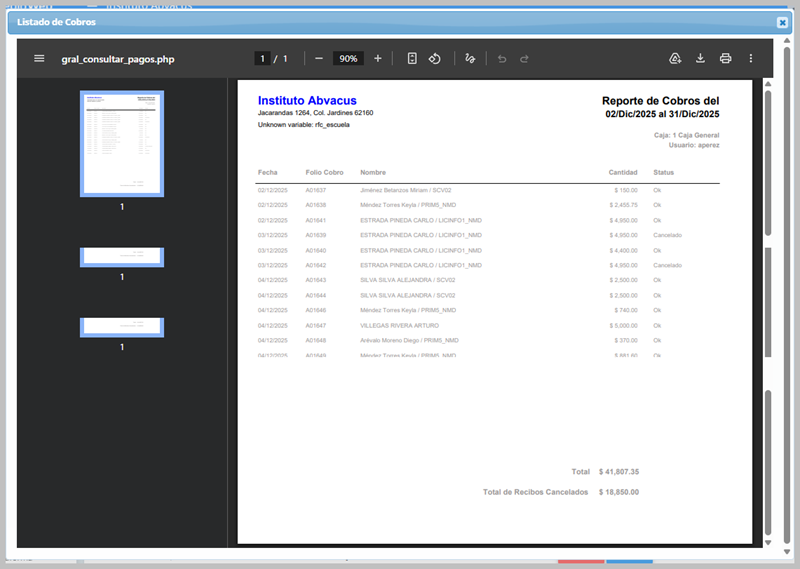Print the Reporte de Cobros

click(726, 59)
